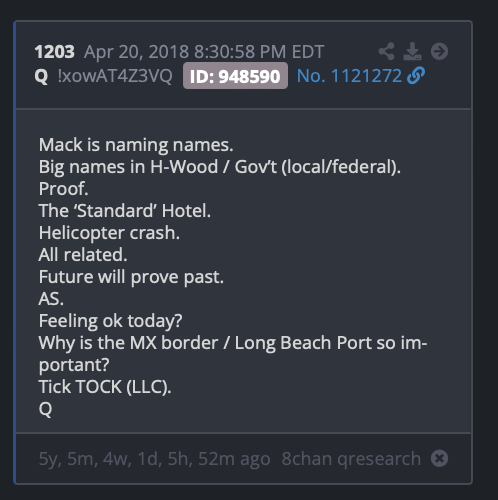
Task: Click the text The 'Standard' Hotel.
Action: pyautogui.click(x=125, y=211)
